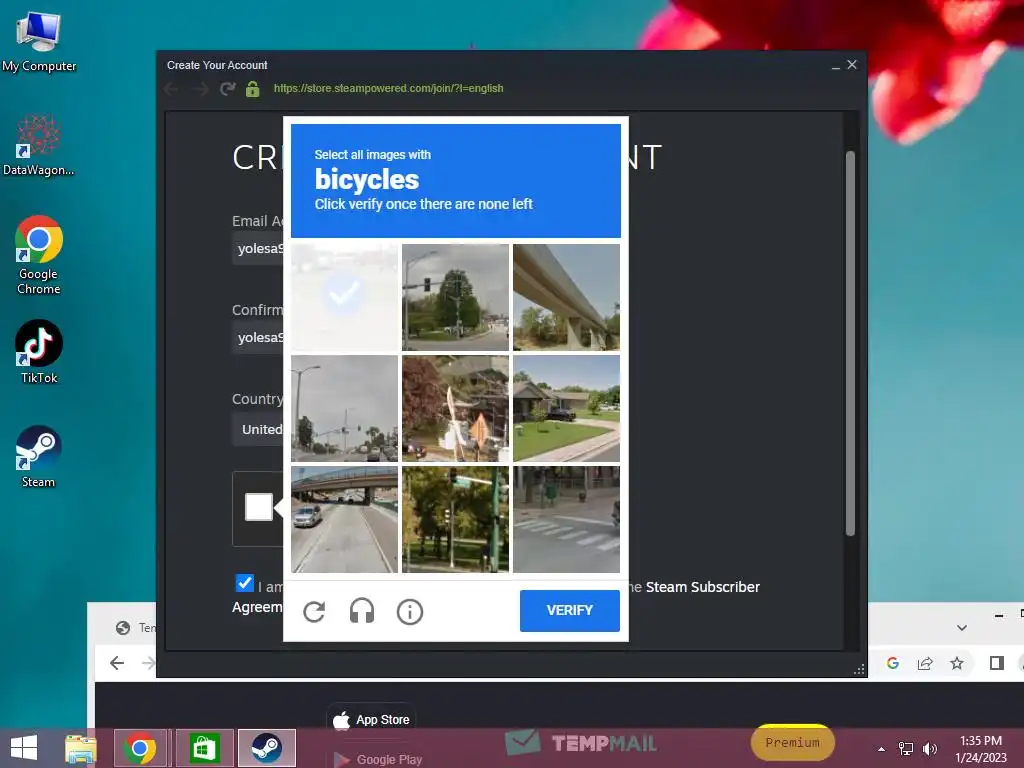This screenshot has width=1024, height=768.
Task: Open the TikTok desktop shortcut
Action: click(39, 351)
